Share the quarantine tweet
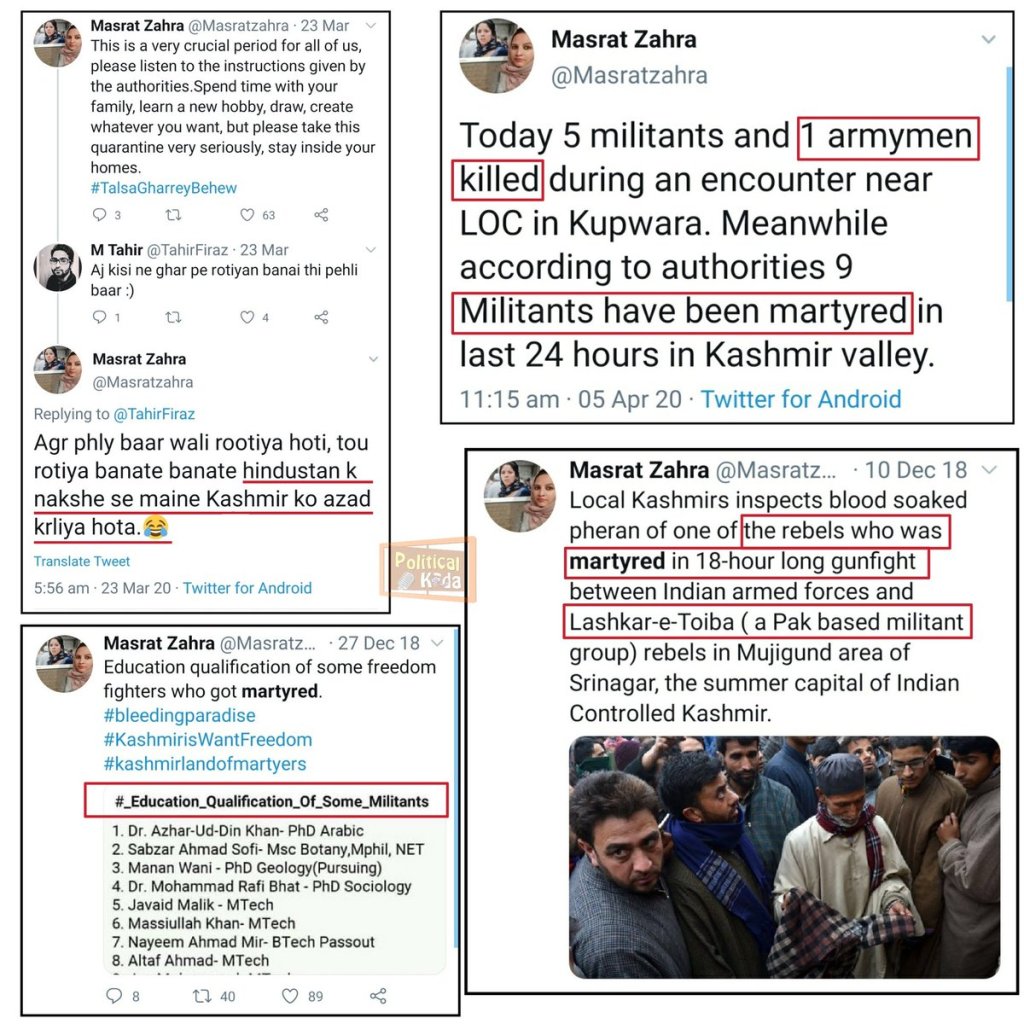This screenshot has width=1024, height=1024. (321, 215)
